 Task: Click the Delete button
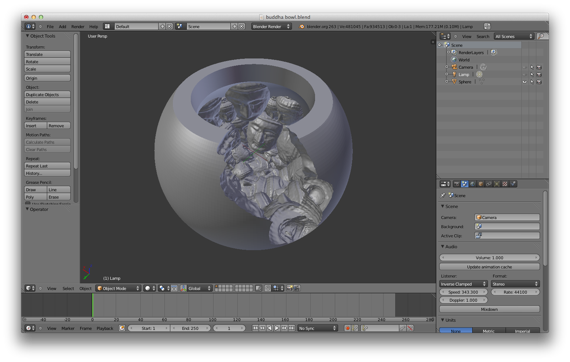pos(47,102)
